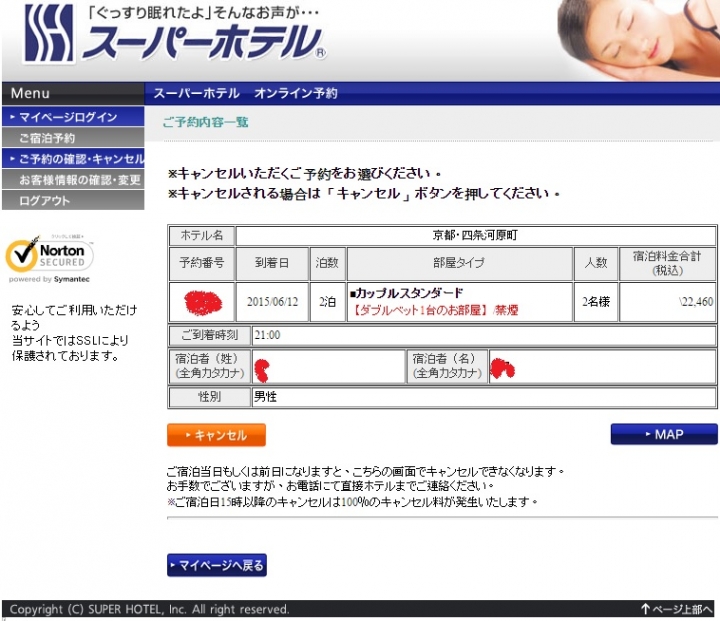This screenshot has height=621, width=720.
Task: Click the 部屋タイプ column header
Action: (x=460, y=263)
